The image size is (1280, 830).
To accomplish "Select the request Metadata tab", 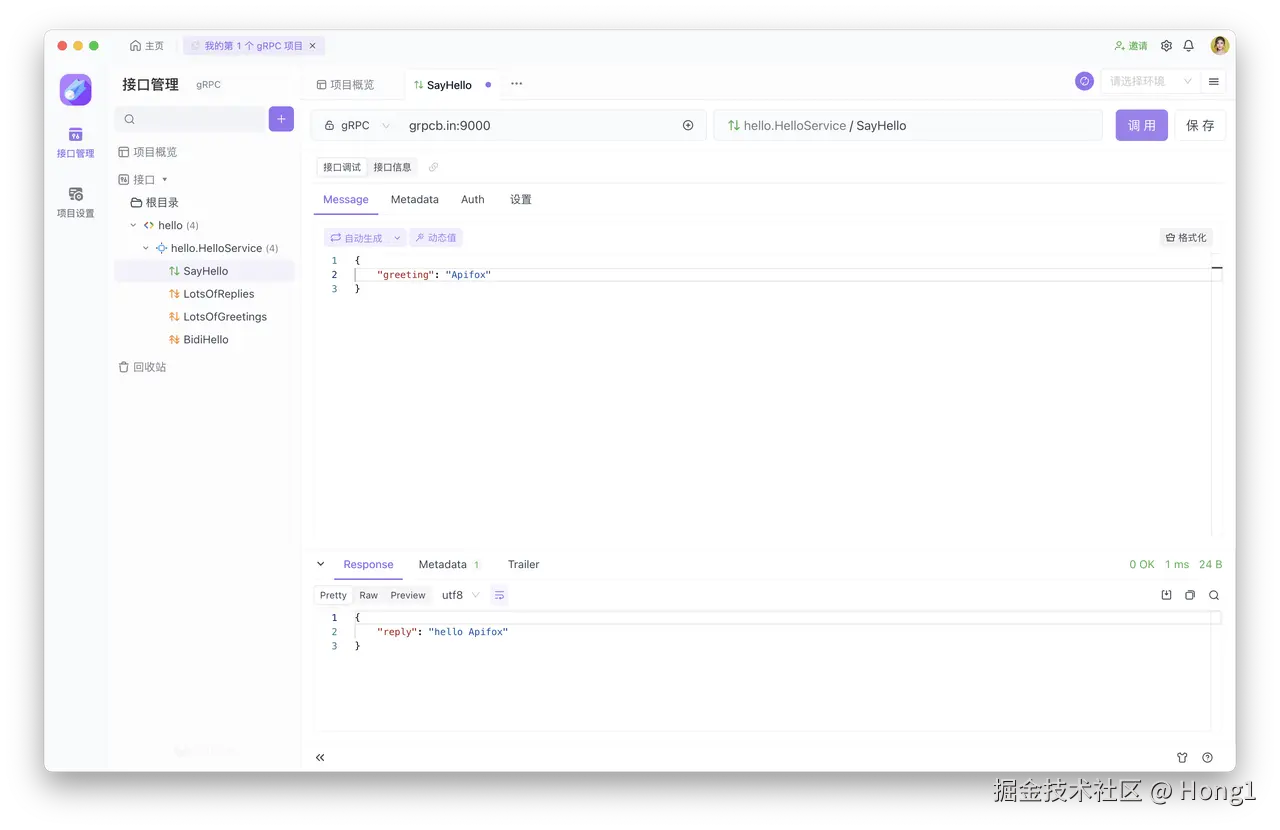I will [415, 200].
